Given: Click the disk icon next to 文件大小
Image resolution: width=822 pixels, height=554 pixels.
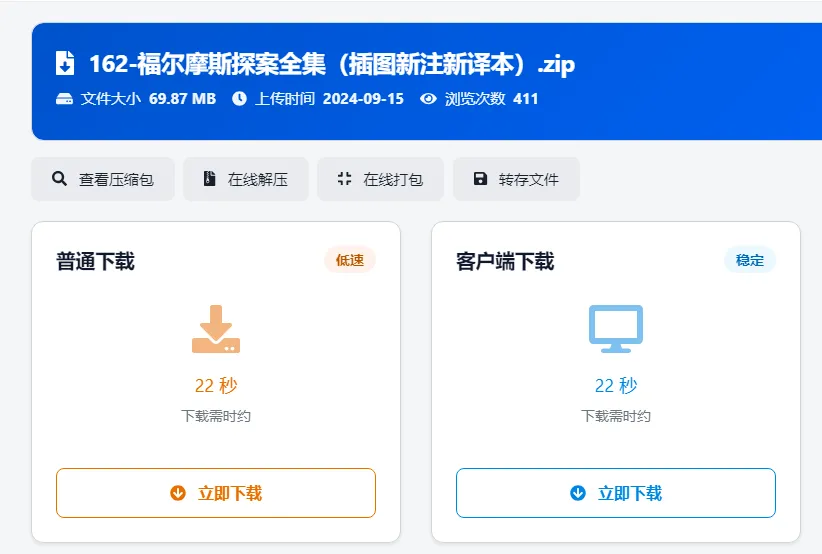Looking at the screenshot, I should [x=64, y=99].
